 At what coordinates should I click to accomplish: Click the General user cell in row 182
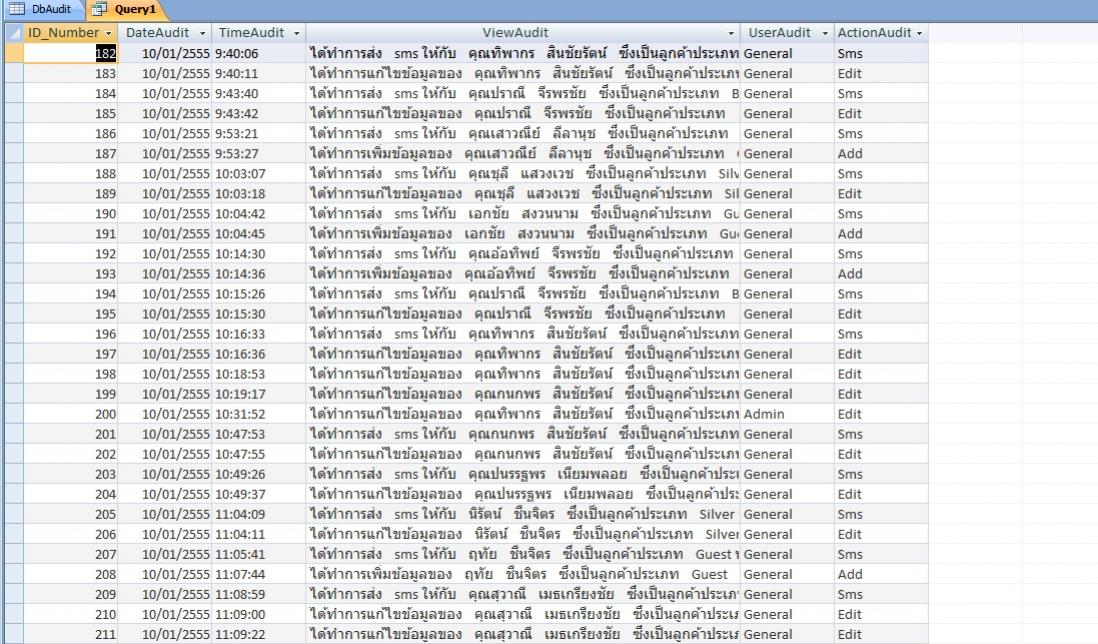(786, 53)
